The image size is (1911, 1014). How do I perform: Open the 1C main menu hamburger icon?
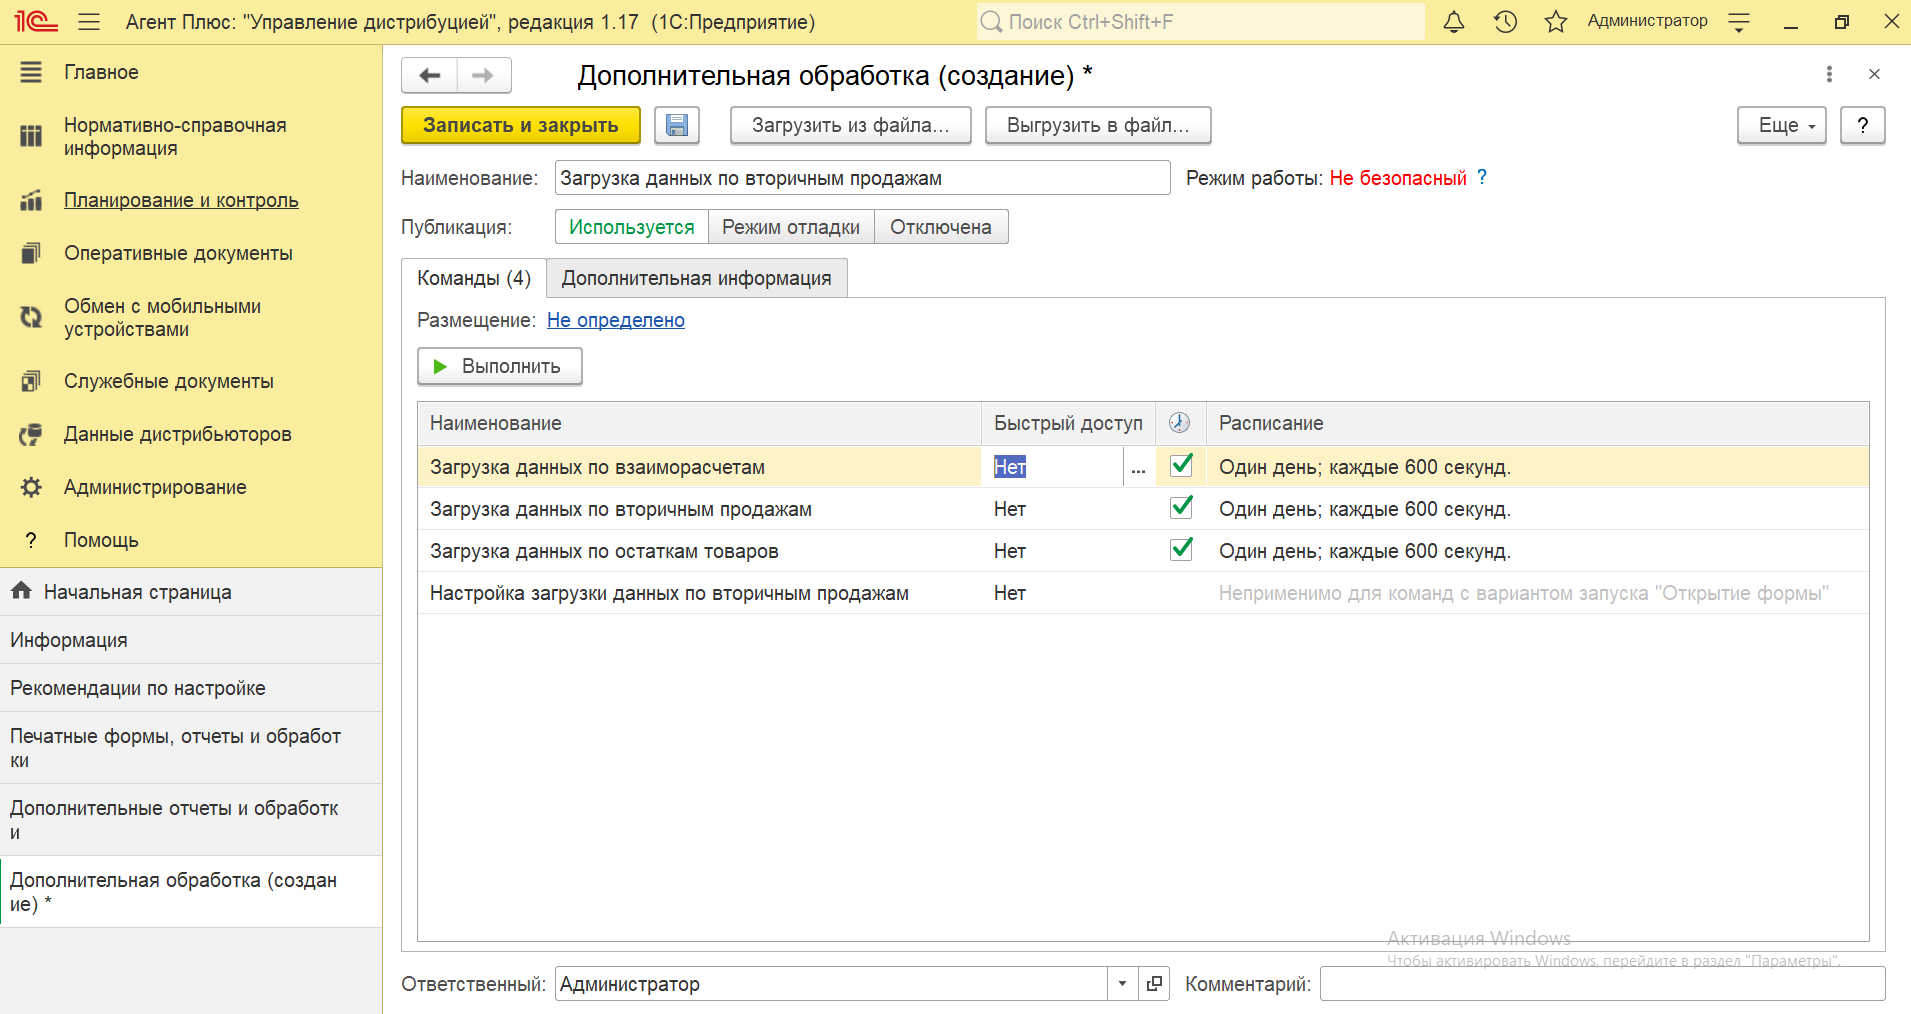(89, 21)
